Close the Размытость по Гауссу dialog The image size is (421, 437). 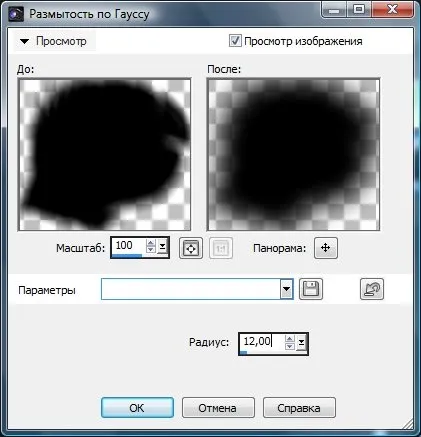tap(393, 9)
